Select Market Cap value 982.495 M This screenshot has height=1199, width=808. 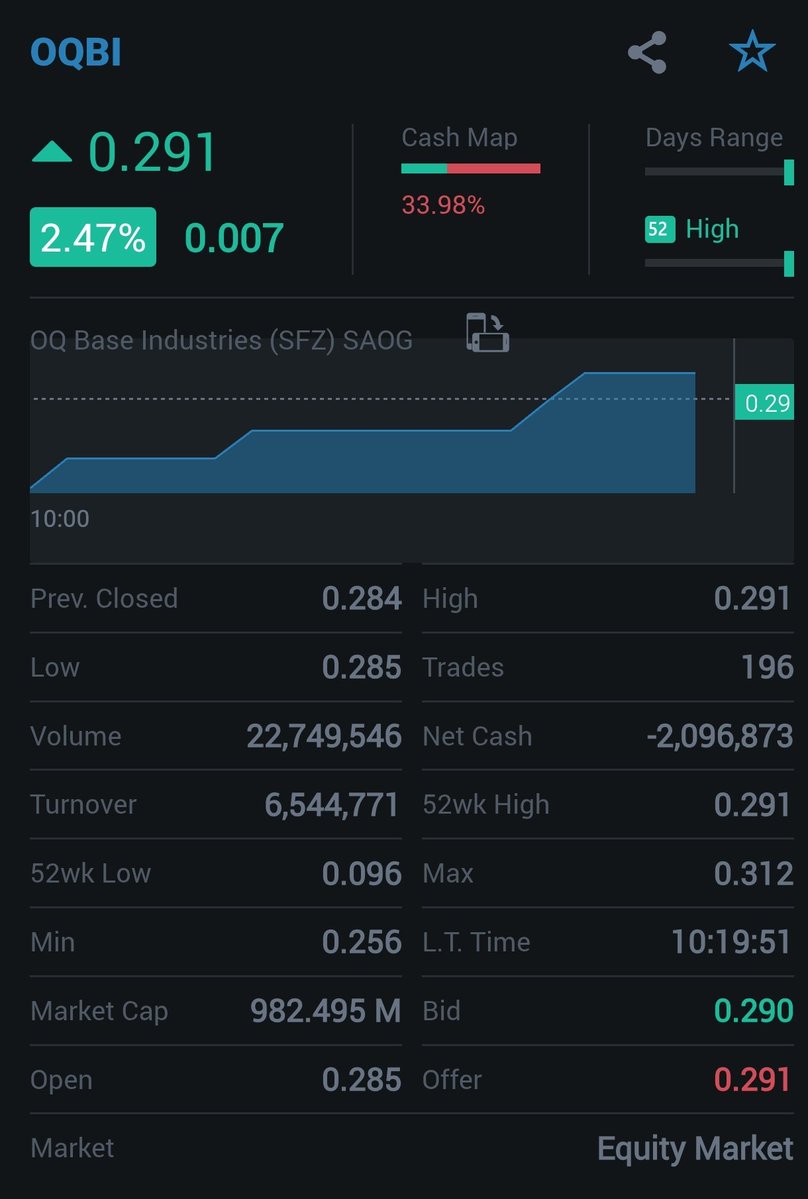click(326, 1011)
